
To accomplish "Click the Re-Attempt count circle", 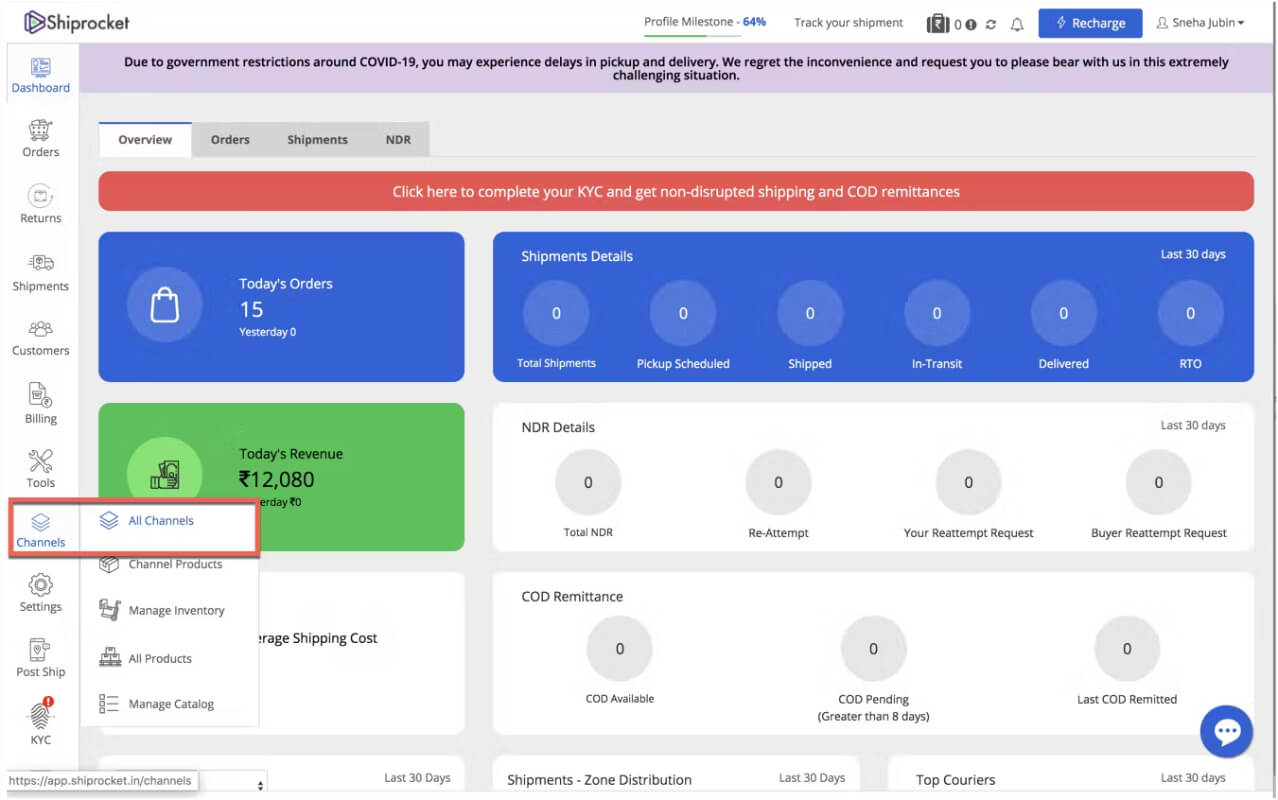I will point(778,482).
